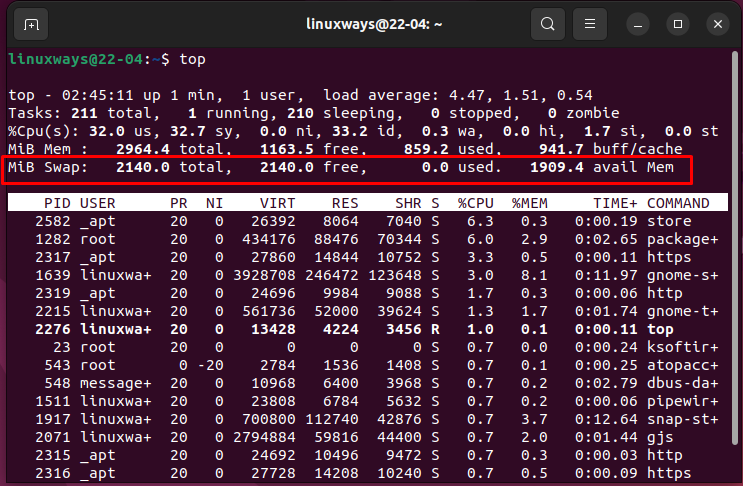Open a new terminal tab
Image resolution: width=743 pixels, height=486 pixels.
pyautogui.click(x=31, y=24)
